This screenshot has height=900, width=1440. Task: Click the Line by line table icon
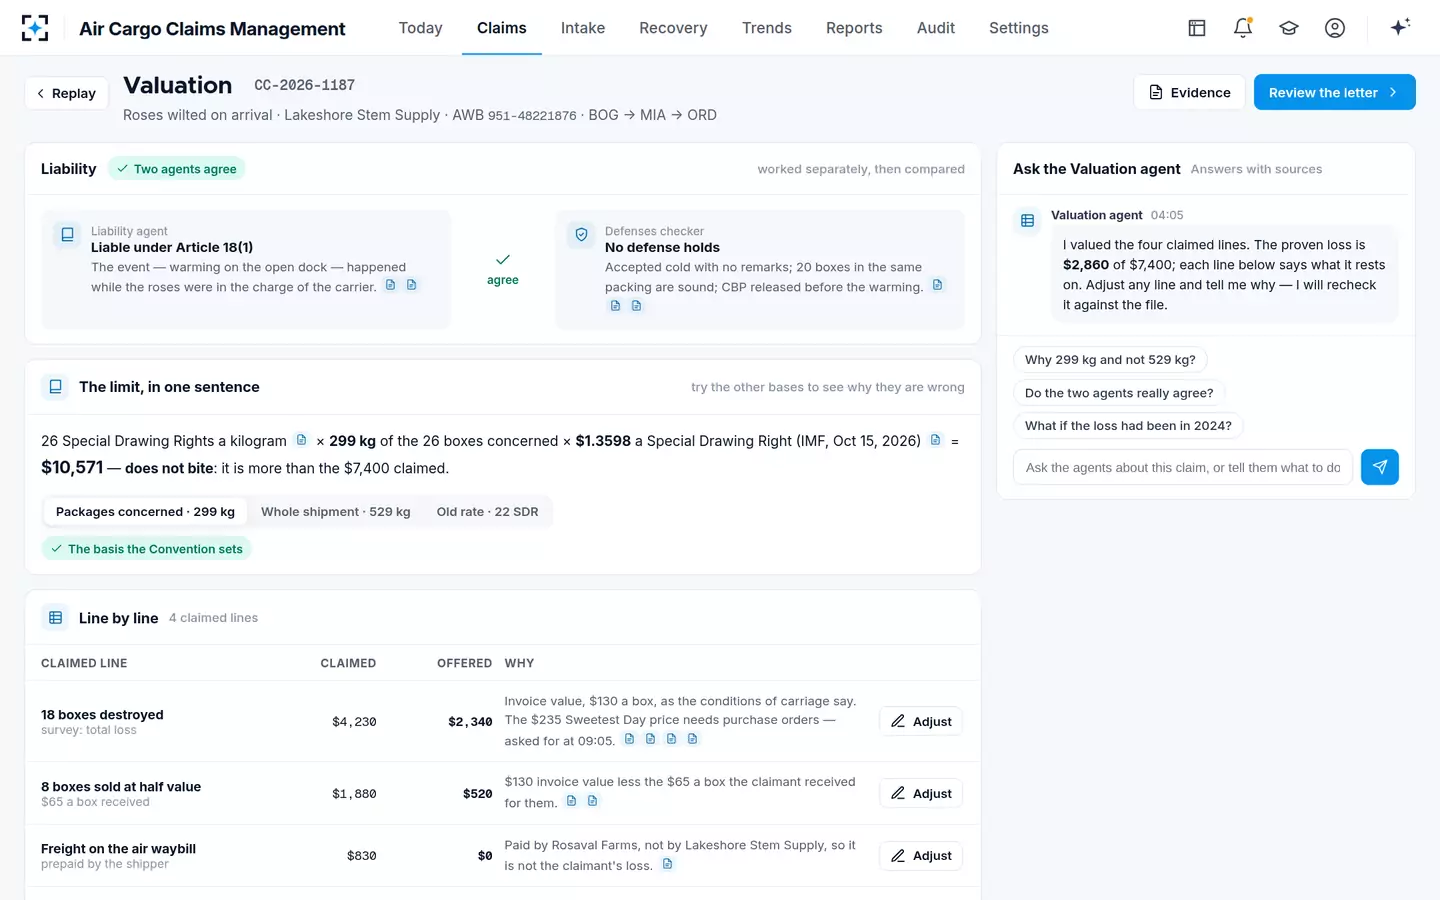click(55, 618)
